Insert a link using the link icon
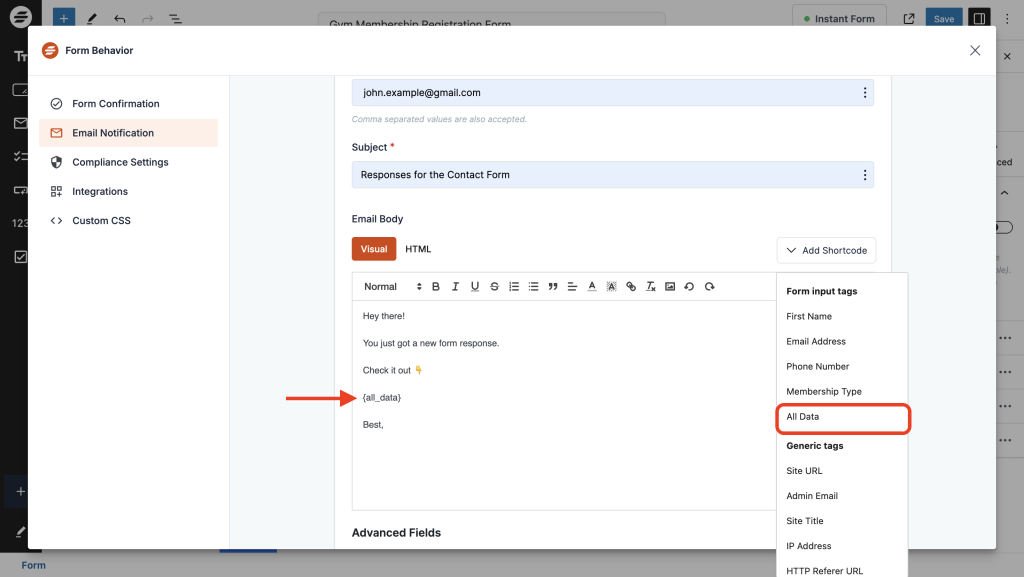This screenshot has height=577, width=1024. point(631,287)
